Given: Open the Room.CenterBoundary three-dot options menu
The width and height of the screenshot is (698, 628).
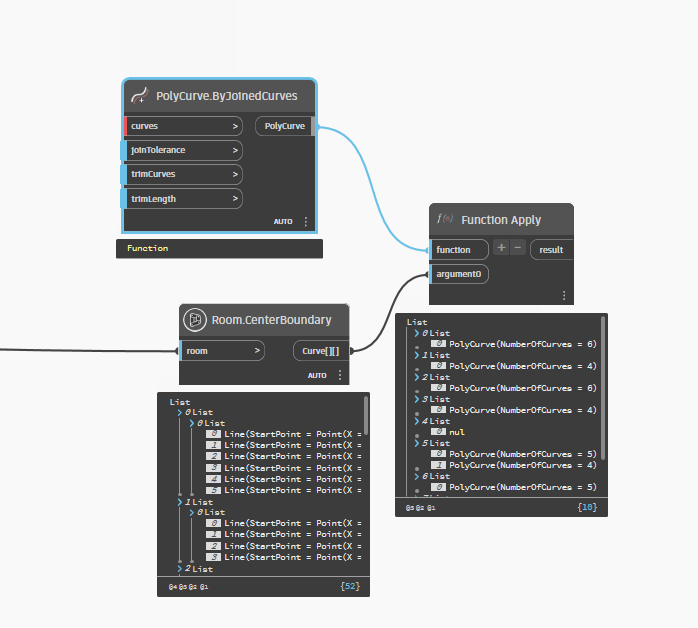Looking at the screenshot, I should (340, 375).
